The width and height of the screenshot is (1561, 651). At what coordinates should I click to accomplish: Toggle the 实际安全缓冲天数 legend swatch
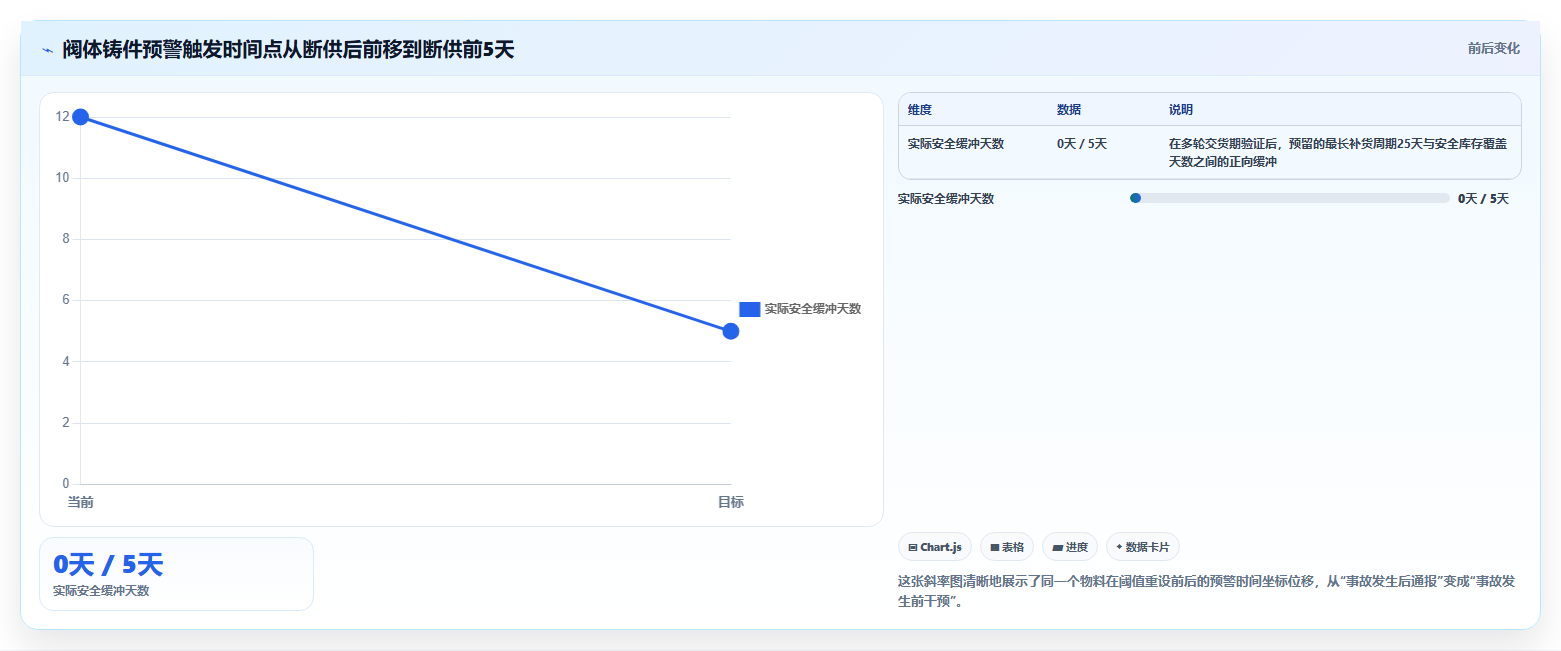(750, 309)
